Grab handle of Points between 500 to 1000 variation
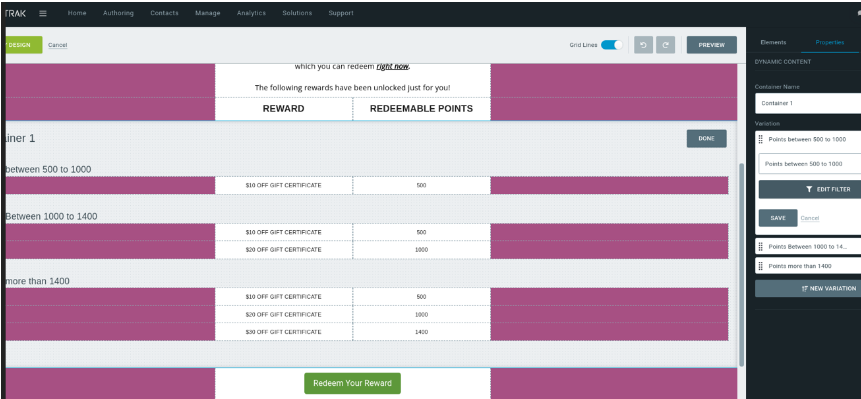Viewport: 861px width, 399px height. pos(761,139)
